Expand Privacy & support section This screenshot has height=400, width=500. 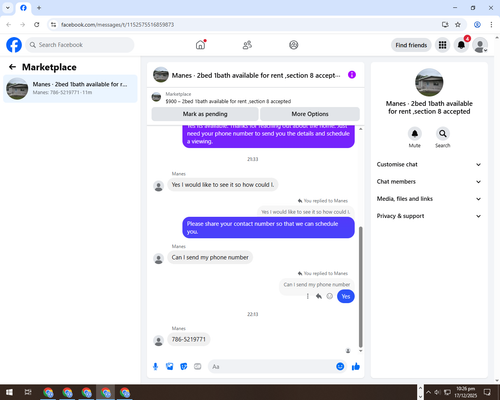[429, 216]
